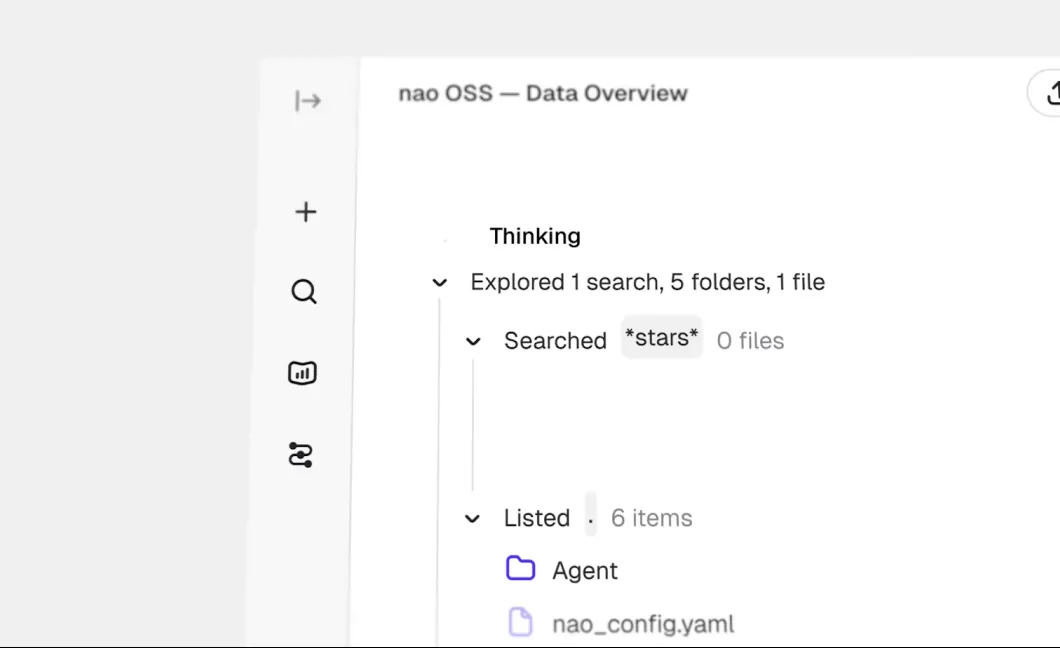Click the 0 files result count
Viewport: 1060px width, 648px height.
(750, 341)
